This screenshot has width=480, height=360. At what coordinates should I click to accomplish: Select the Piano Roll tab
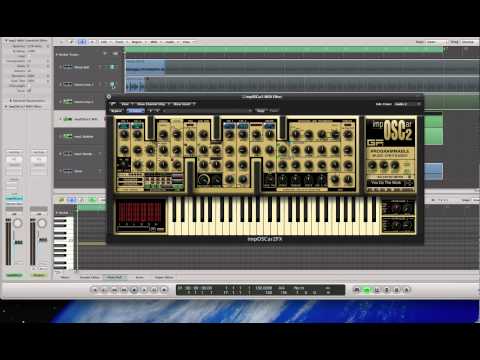tap(115, 277)
